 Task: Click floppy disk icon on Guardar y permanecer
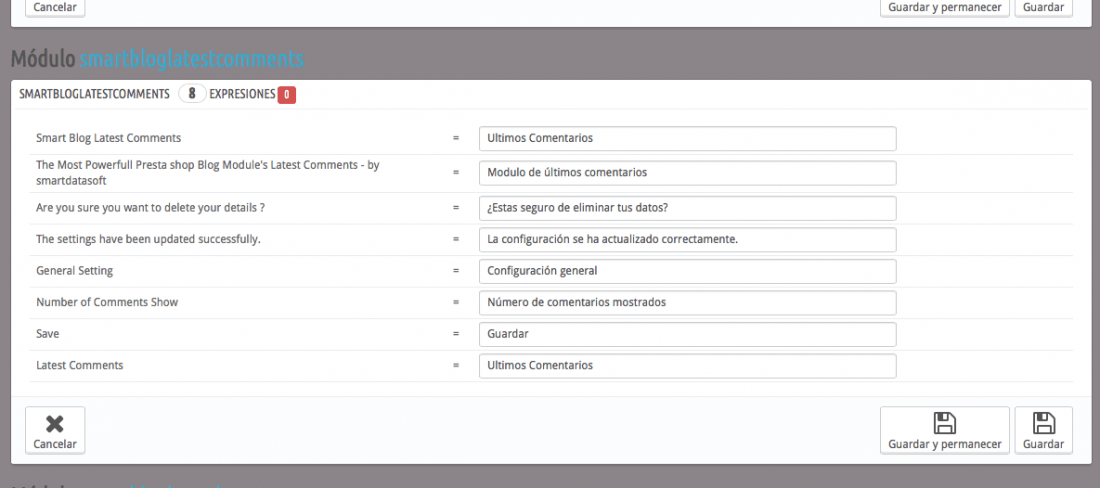click(944, 423)
